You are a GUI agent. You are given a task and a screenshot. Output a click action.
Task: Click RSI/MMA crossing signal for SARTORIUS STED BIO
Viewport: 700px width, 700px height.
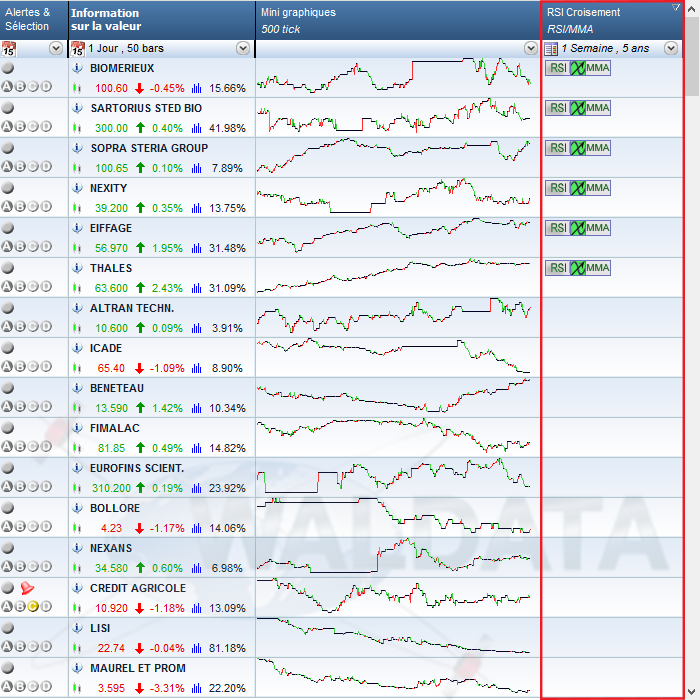click(x=578, y=108)
